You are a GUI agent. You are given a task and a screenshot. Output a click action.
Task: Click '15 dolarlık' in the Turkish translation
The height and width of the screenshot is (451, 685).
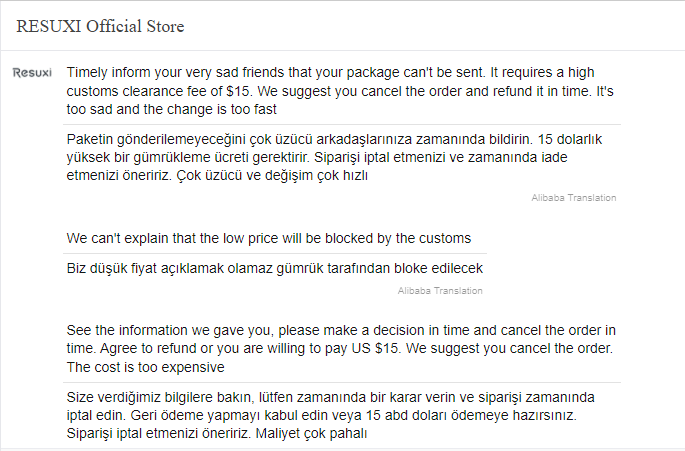click(x=570, y=139)
